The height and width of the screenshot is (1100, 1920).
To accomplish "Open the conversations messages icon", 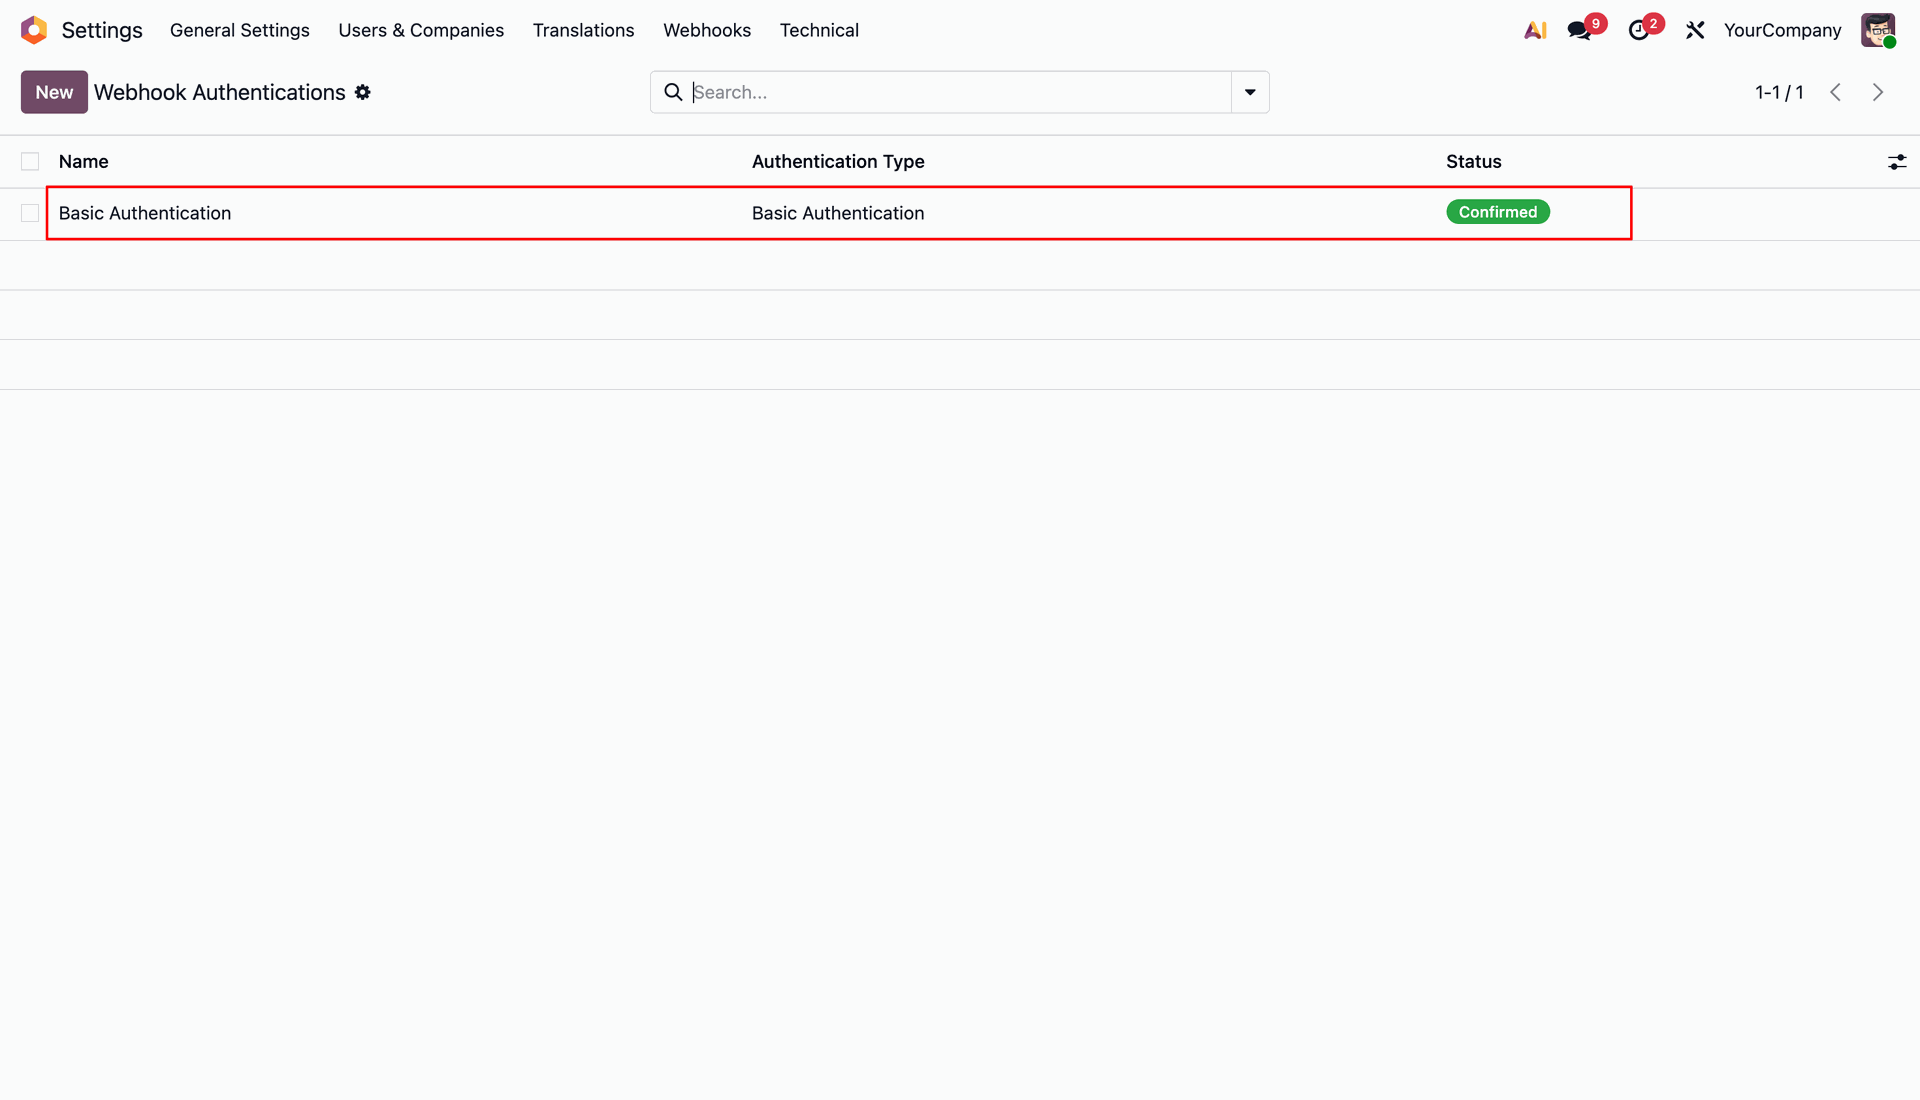I will tap(1580, 30).
